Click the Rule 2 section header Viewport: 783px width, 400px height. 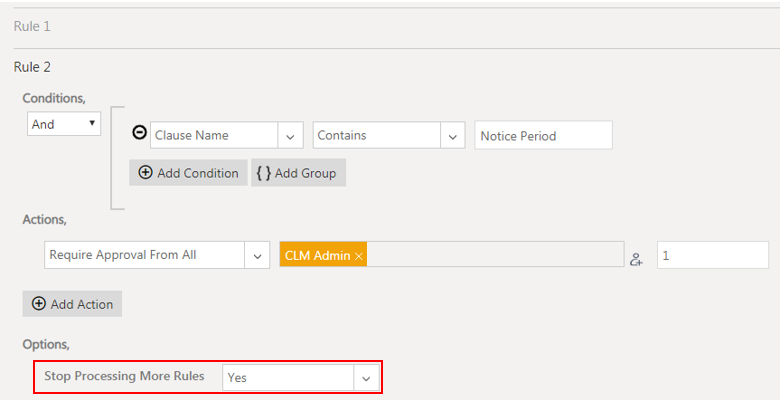[x=32, y=67]
